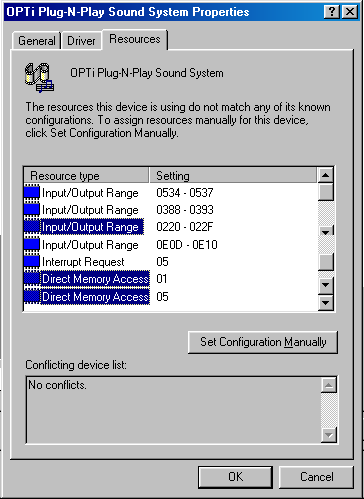
Task: Click the blue icon of the 0220 - 022F row
Action: pyautogui.click(x=32, y=227)
